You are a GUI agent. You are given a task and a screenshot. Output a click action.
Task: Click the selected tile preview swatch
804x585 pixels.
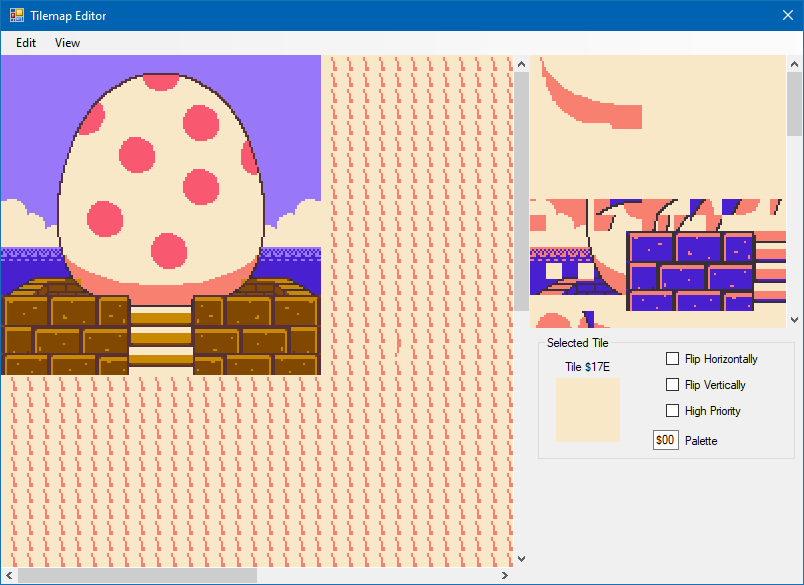pyautogui.click(x=588, y=410)
